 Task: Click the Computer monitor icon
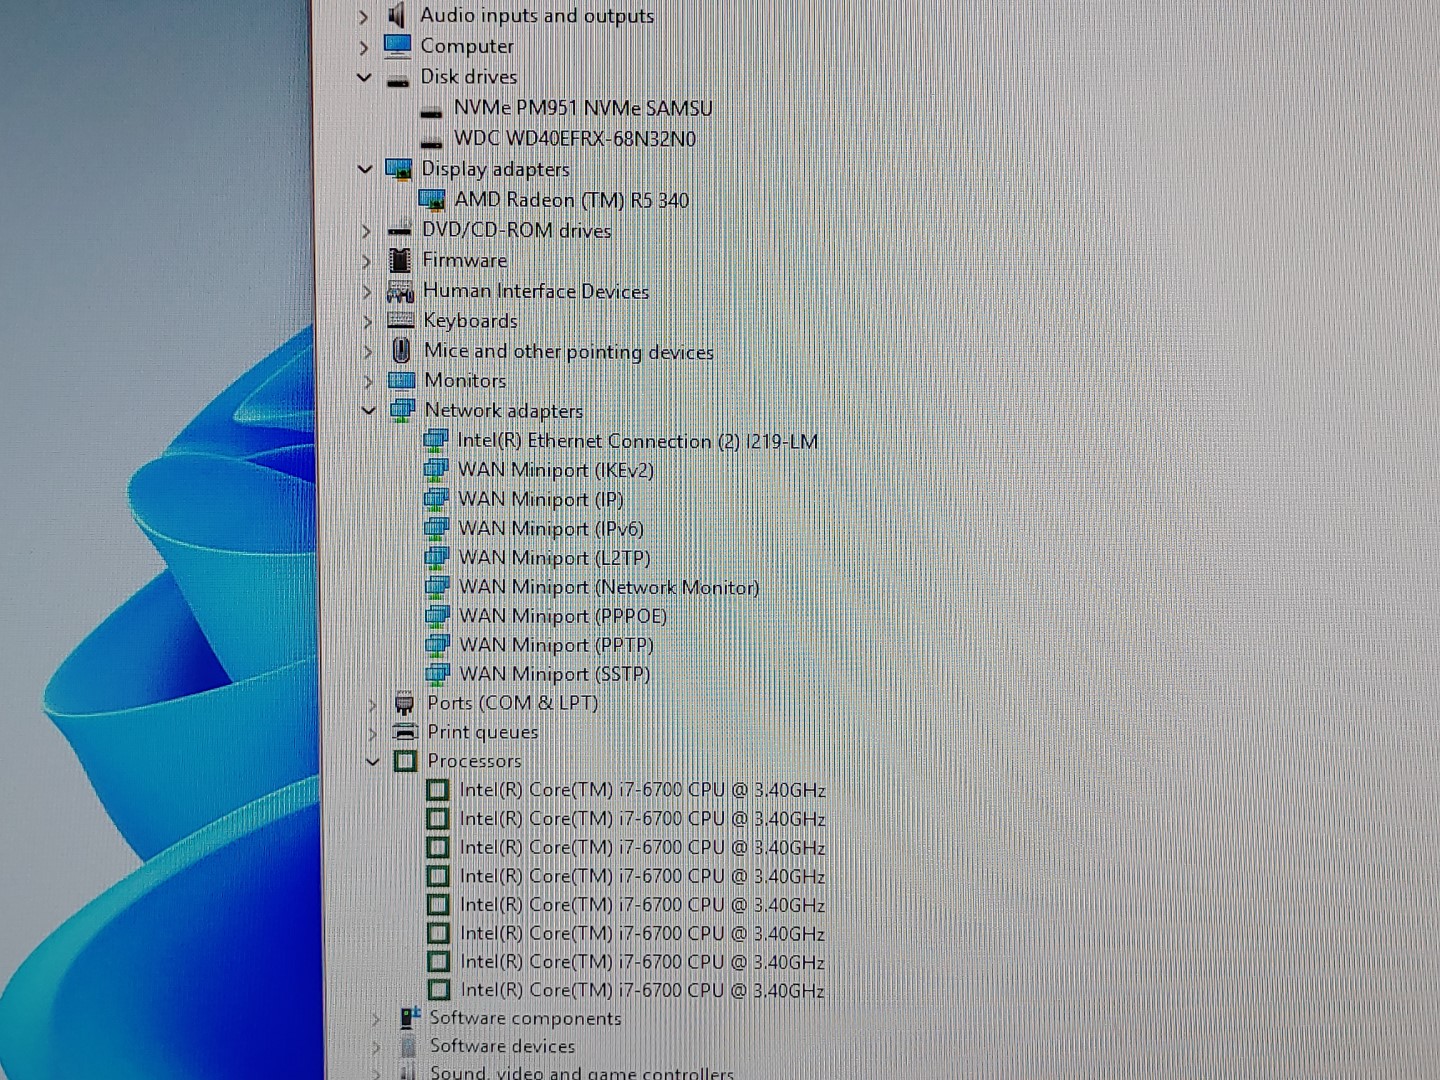click(x=397, y=46)
